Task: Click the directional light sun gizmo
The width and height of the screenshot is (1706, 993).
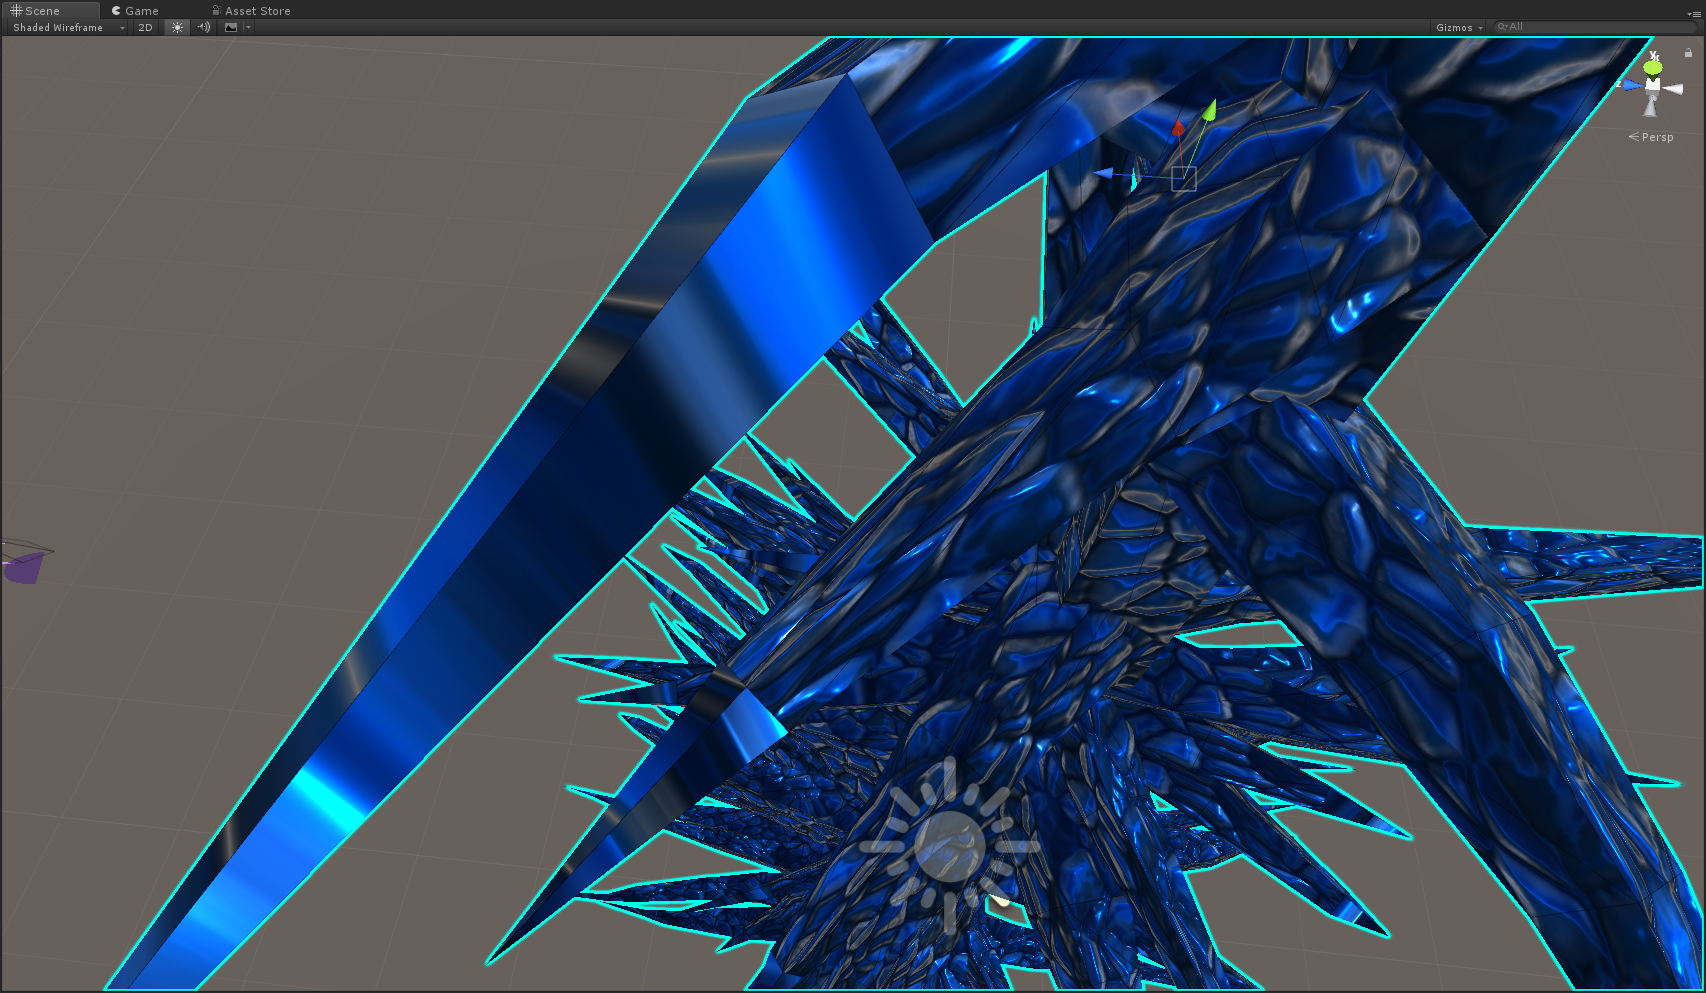Action: click(x=949, y=846)
